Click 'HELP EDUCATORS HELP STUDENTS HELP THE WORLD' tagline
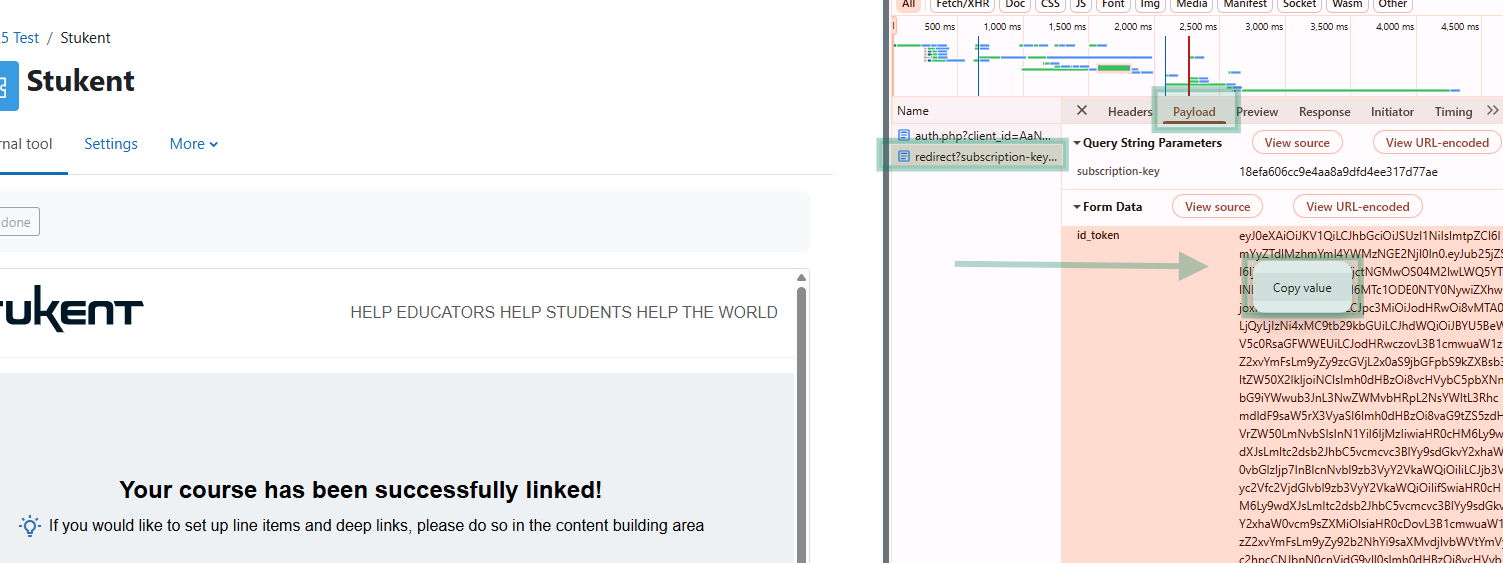 (x=564, y=313)
